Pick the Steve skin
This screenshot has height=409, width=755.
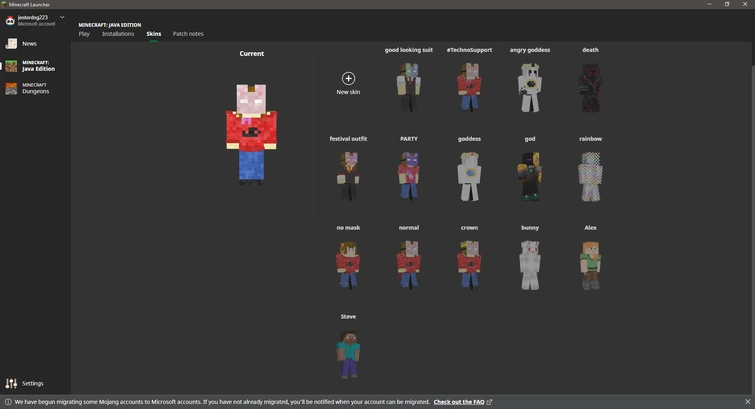(x=348, y=354)
